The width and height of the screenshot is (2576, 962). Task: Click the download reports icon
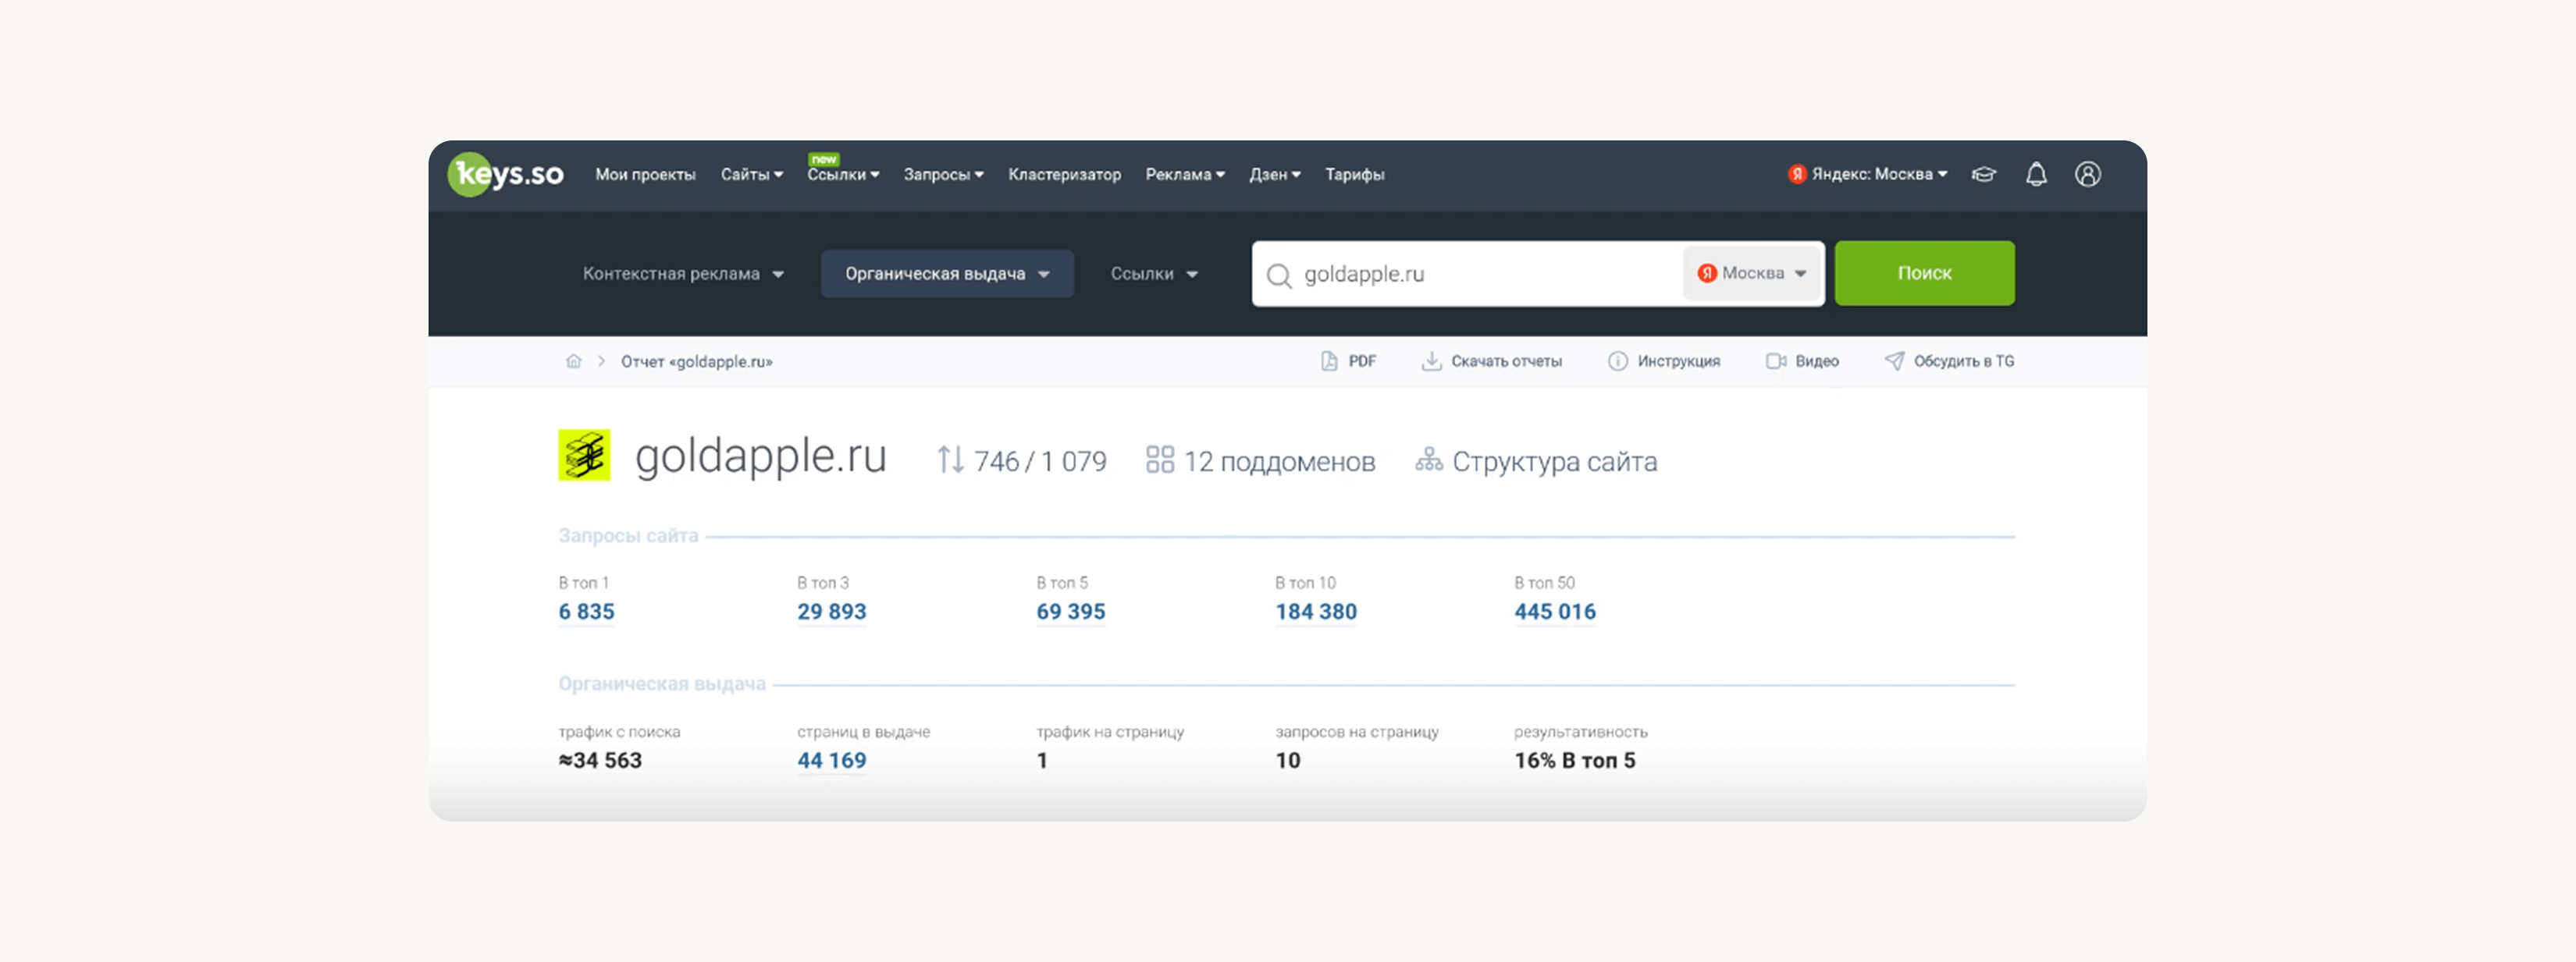click(x=1432, y=361)
